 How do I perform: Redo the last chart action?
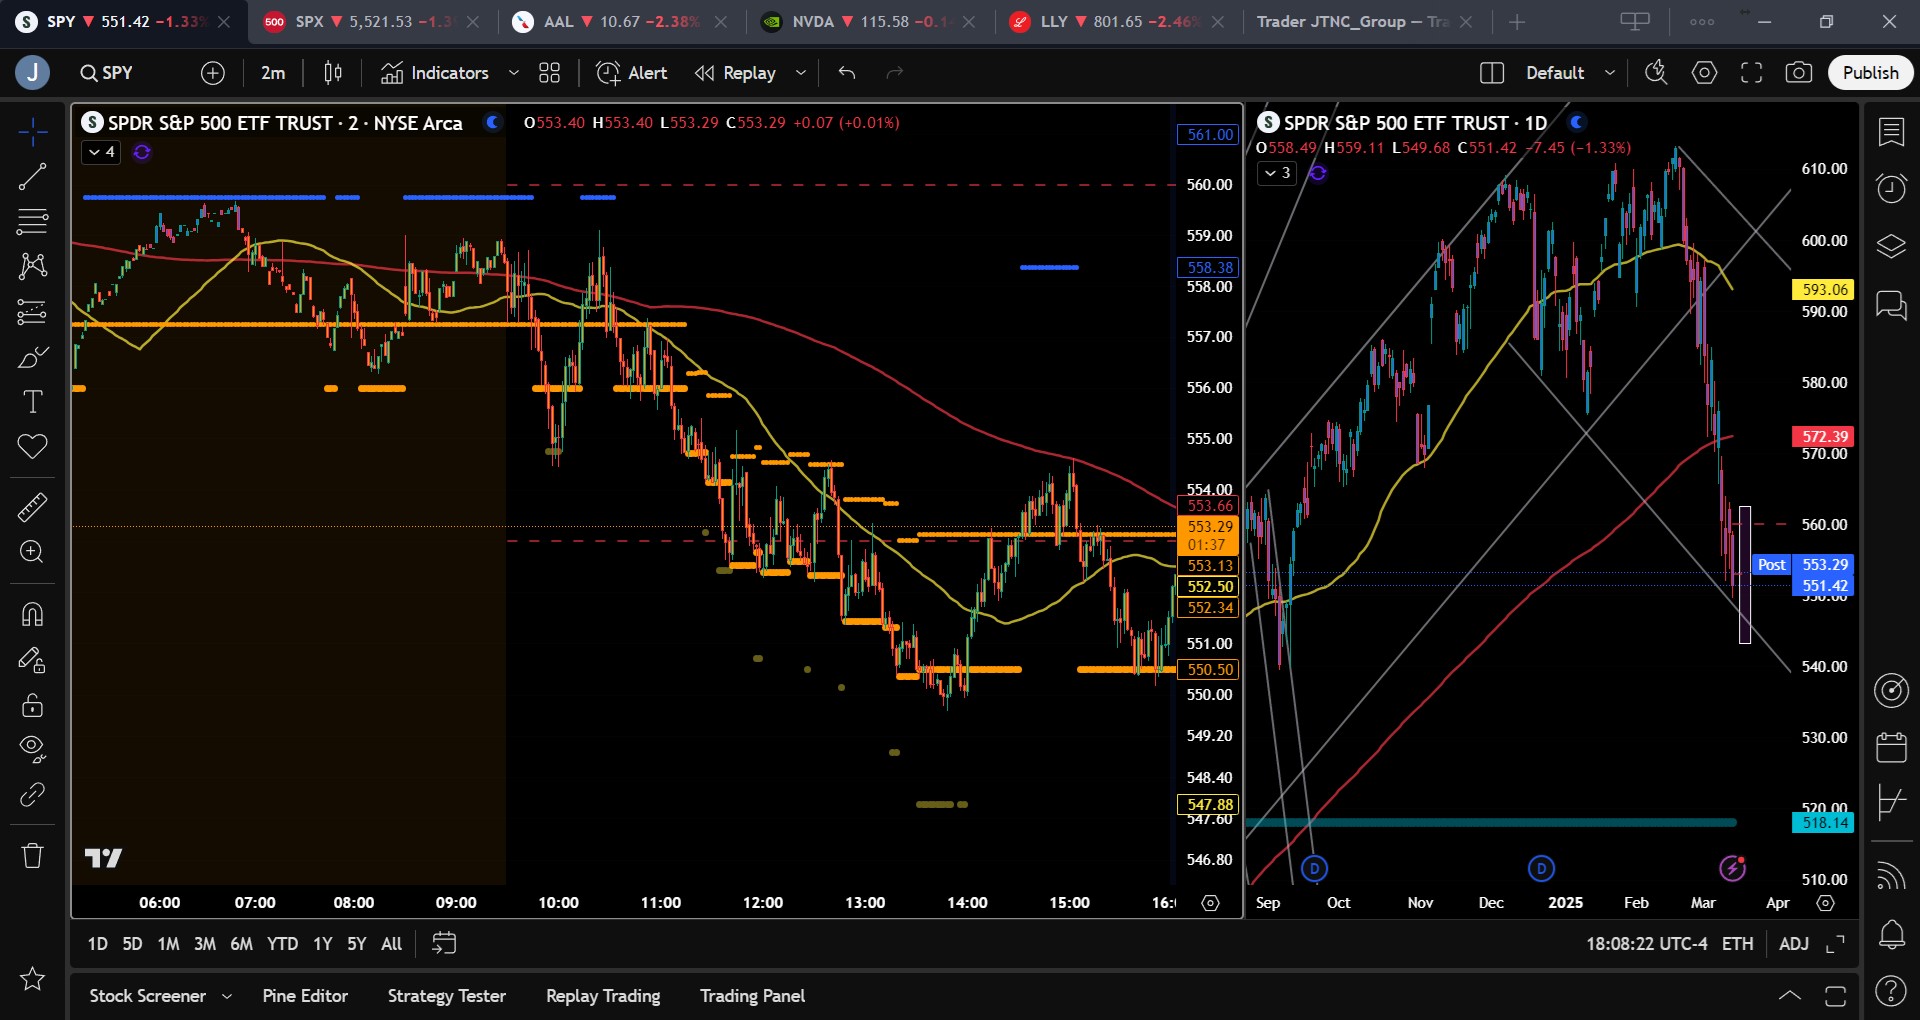tap(895, 73)
